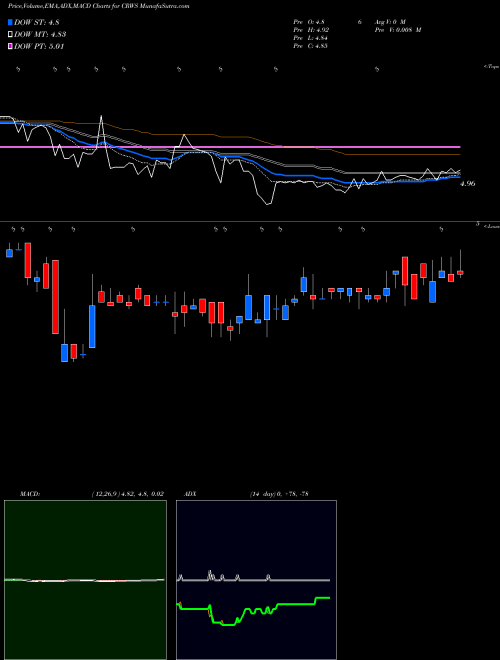This screenshot has width=500, height=660.
Task: Click the 'Pre L: 4.84' low value
Action: pyautogui.click(x=311, y=38)
